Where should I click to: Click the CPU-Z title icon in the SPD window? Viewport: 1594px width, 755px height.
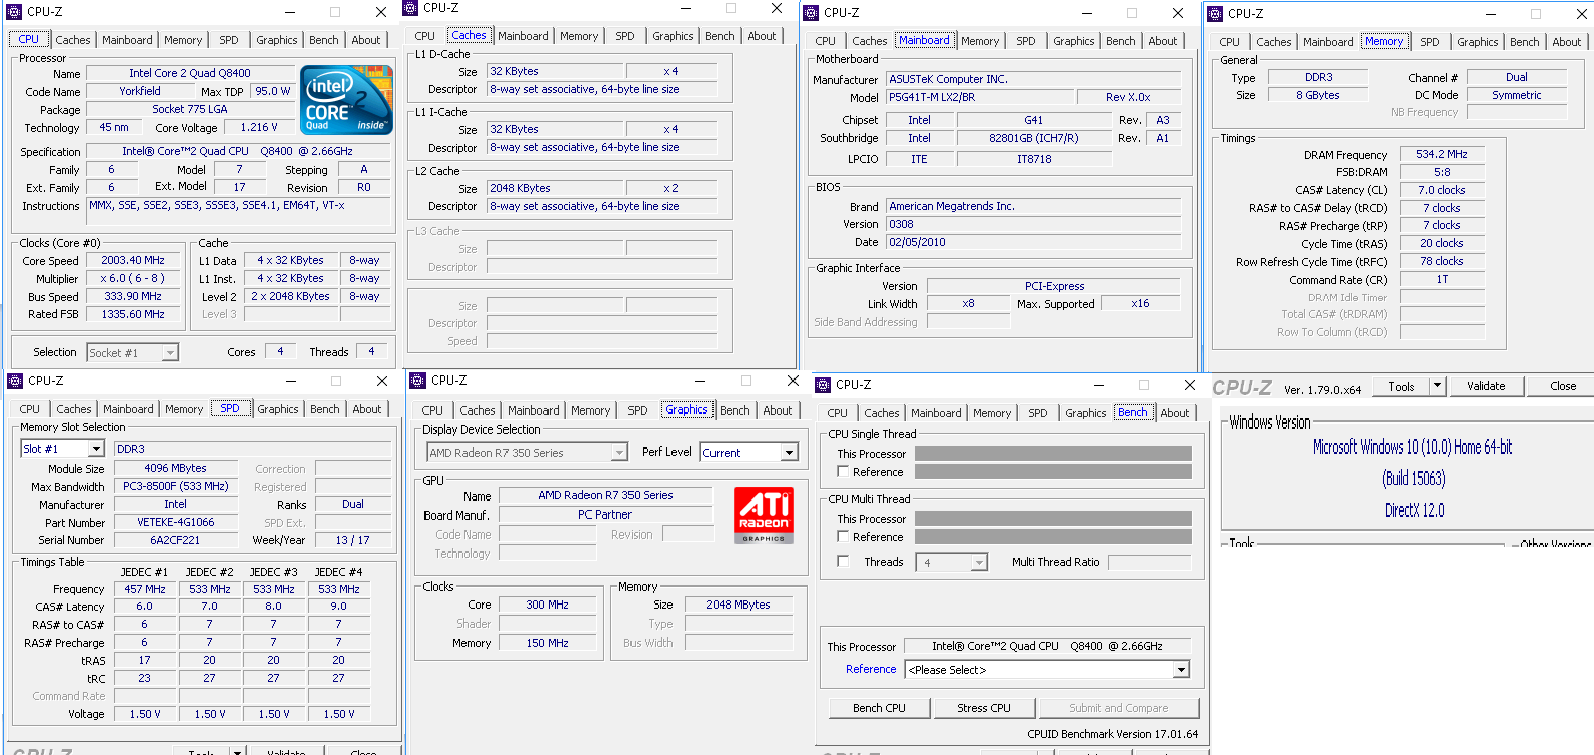click(x=15, y=381)
